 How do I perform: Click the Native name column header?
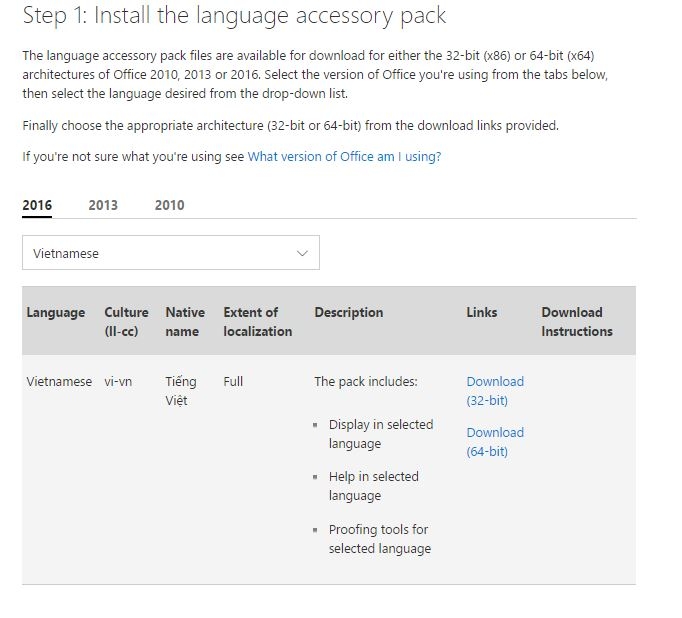click(185, 322)
